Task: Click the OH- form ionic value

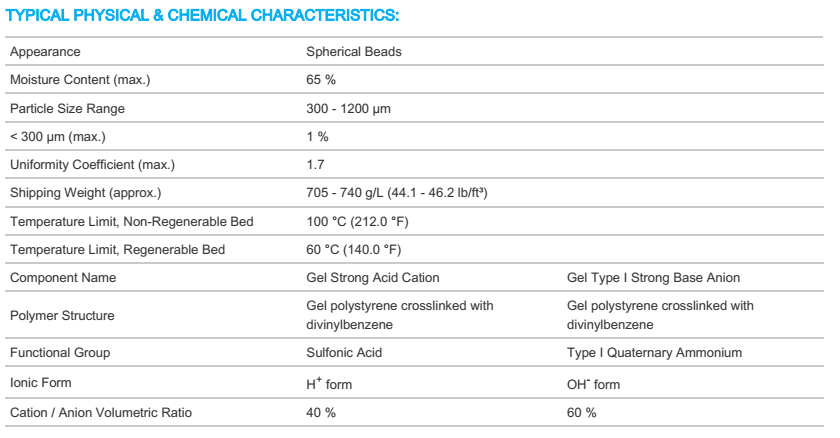Action: click(593, 383)
